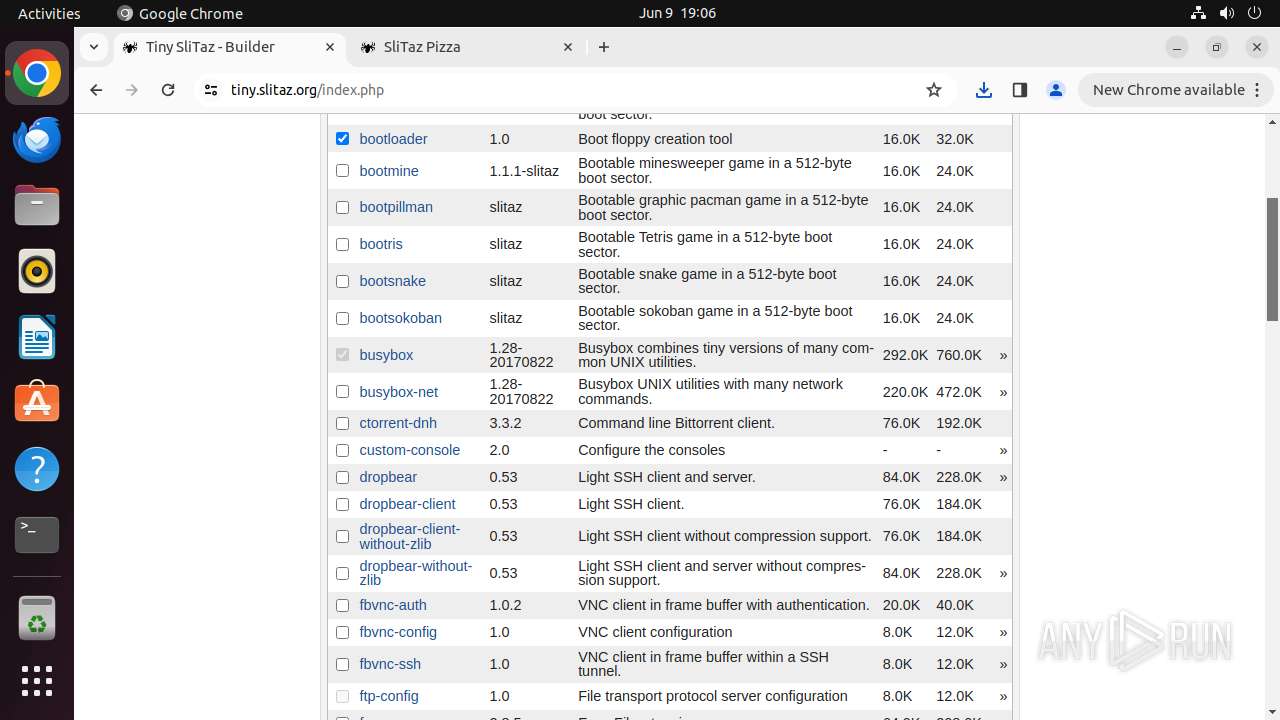The width and height of the screenshot is (1280, 720).
Task: Open Google Chrome from the dock
Action: (x=37, y=74)
